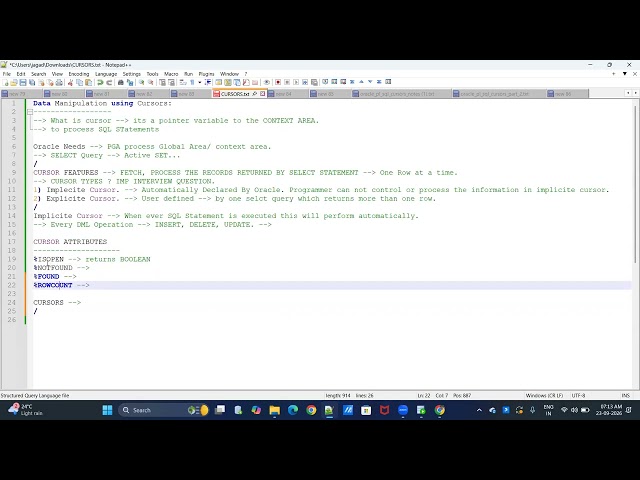Close the CURSORS.txt tab
The width and height of the screenshot is (640, 480).
[262, 94]
